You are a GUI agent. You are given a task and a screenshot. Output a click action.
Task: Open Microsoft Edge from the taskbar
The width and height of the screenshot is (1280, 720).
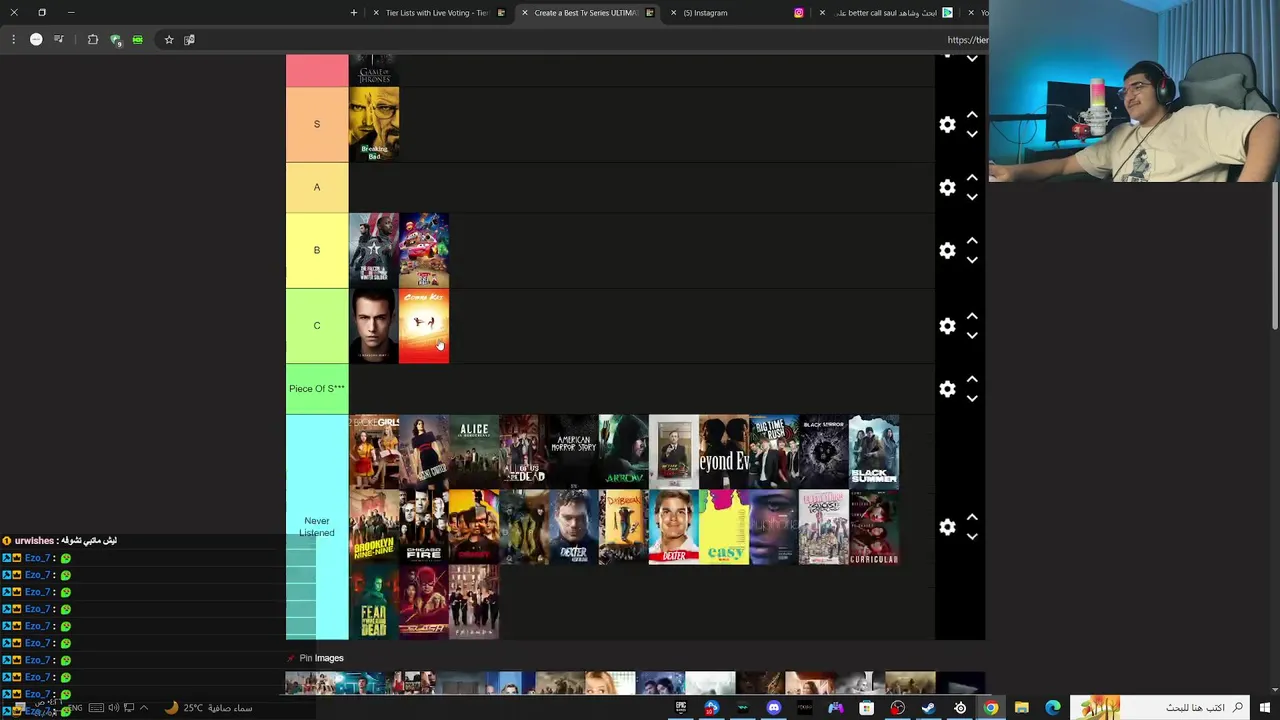[1052, 708]
